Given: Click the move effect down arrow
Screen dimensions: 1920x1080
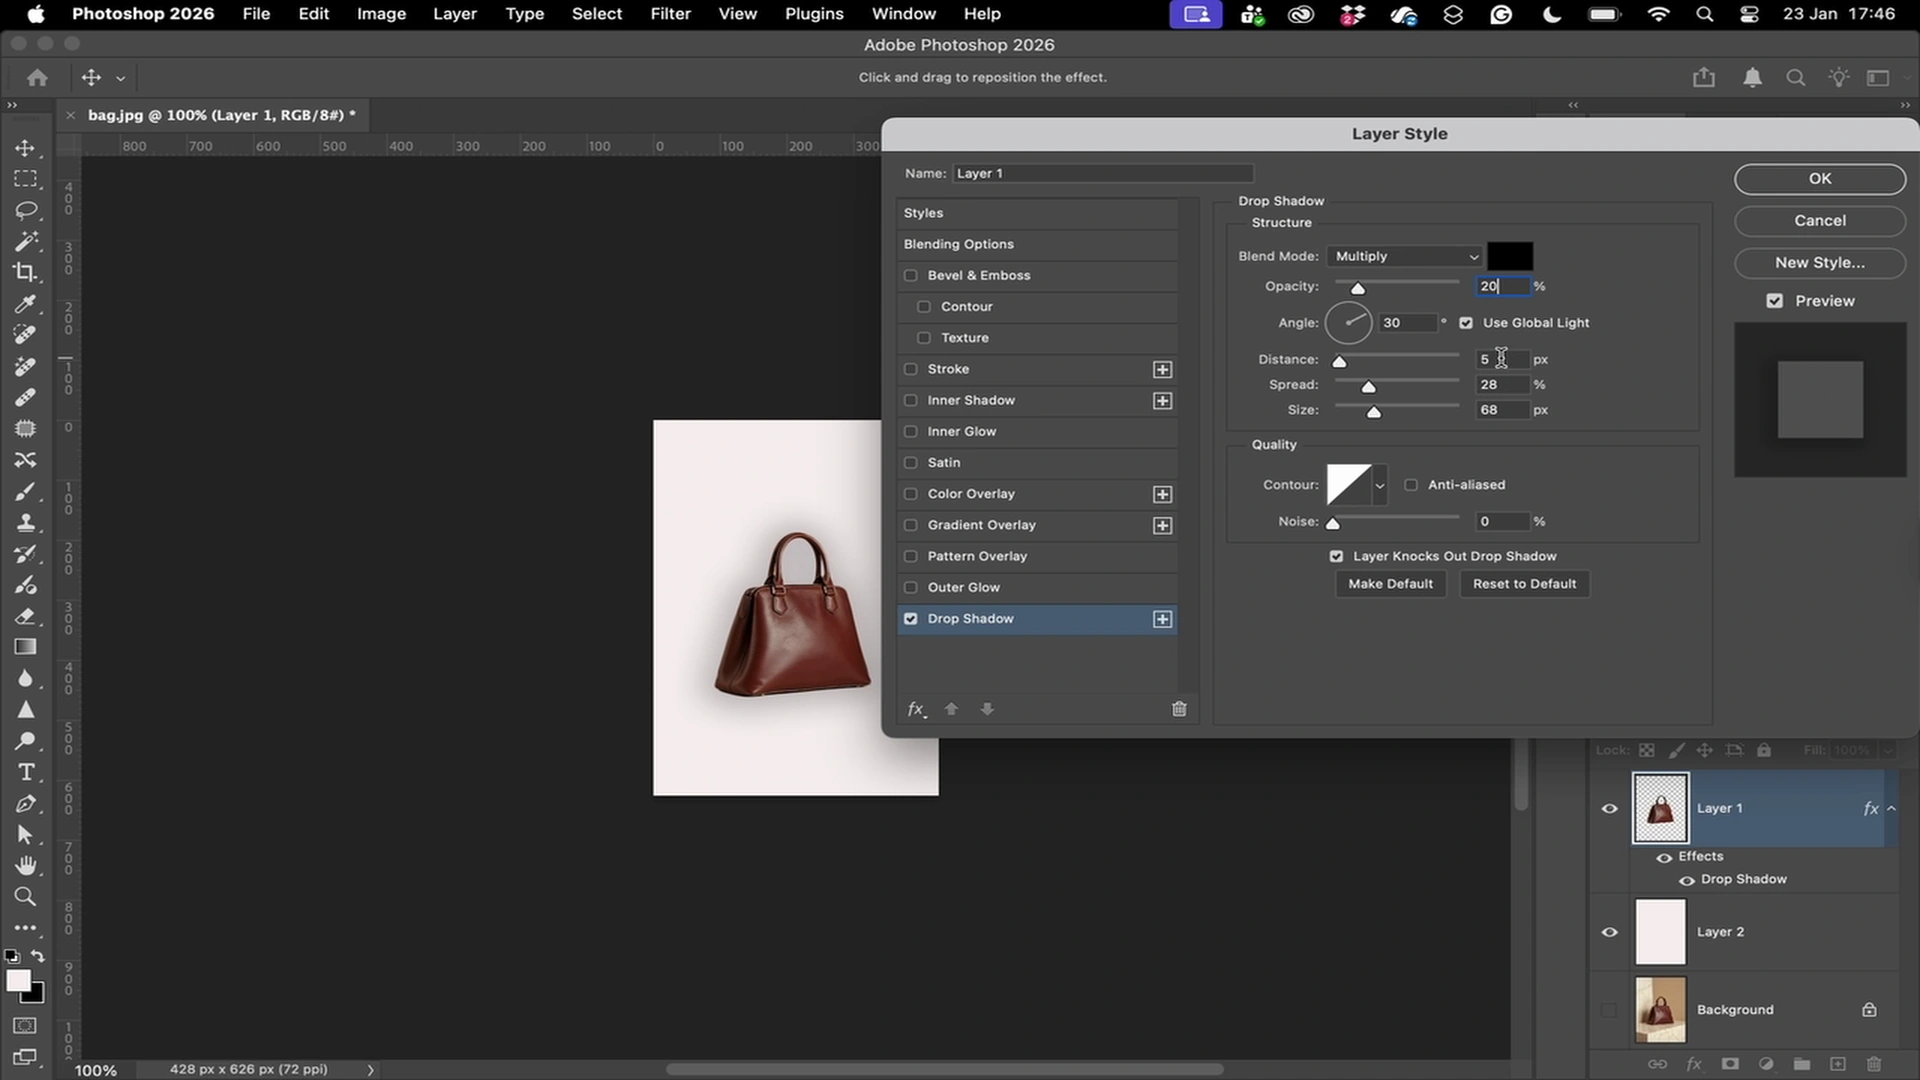Looking at the screenshot, I should pos(987,709).
